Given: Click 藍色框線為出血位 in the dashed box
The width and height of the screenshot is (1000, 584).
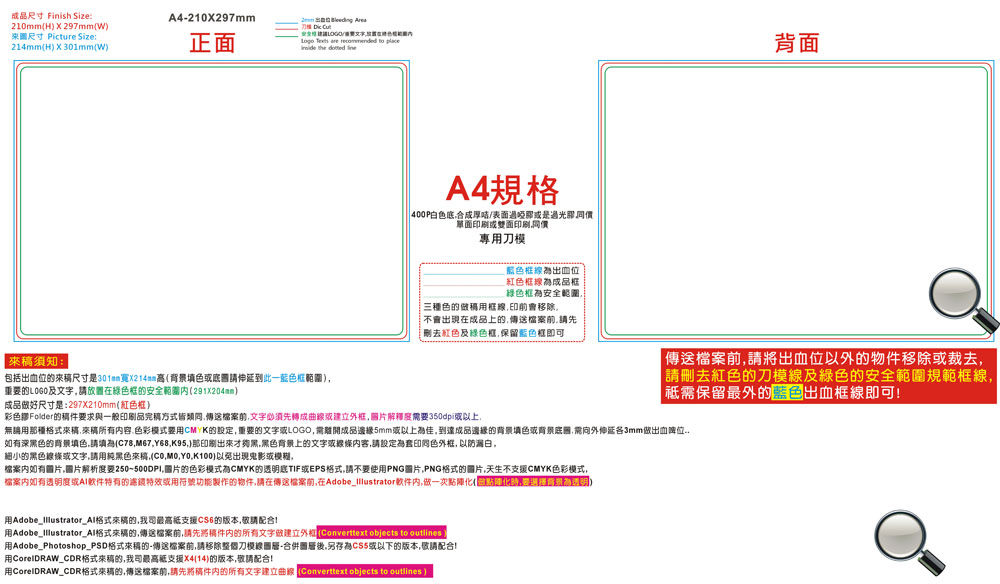Looking at the screenshot, I should point(543,270).
